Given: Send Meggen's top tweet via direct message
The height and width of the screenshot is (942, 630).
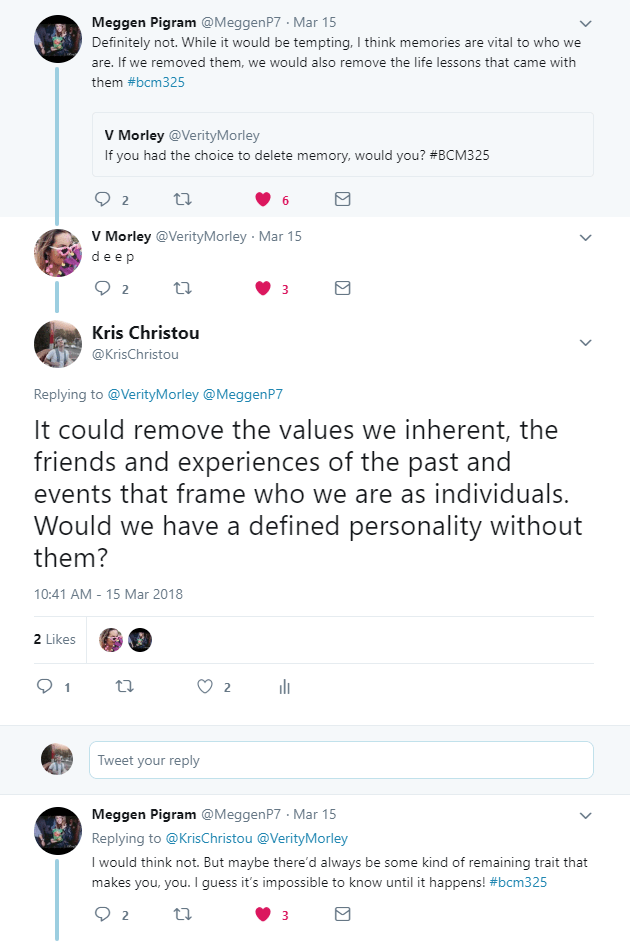Looking at the screenshot, I should (x=342, y=199).
